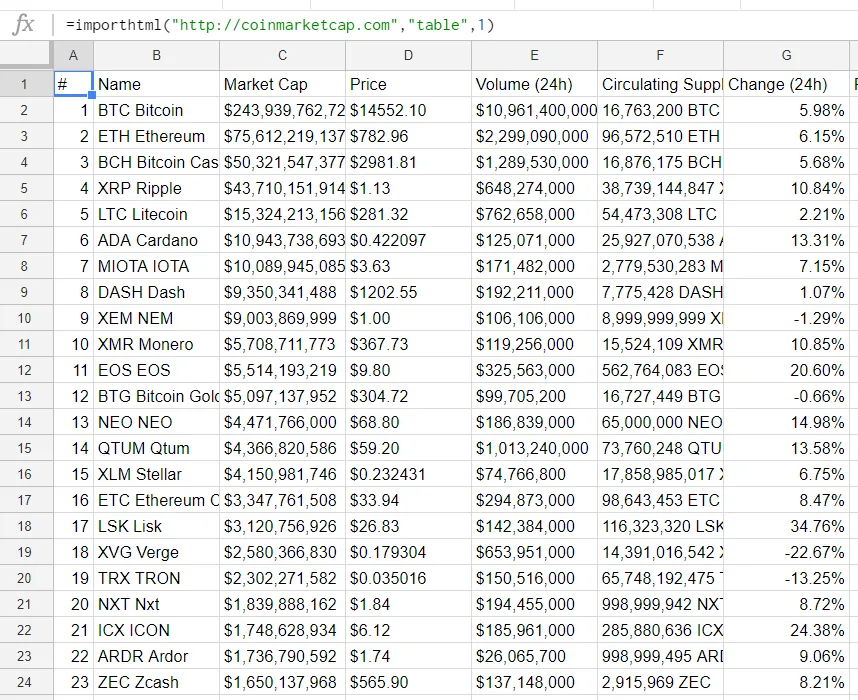Select row 12 header number
The height and width of the screenshot is (700, 858).
click(x=26, y=371)
